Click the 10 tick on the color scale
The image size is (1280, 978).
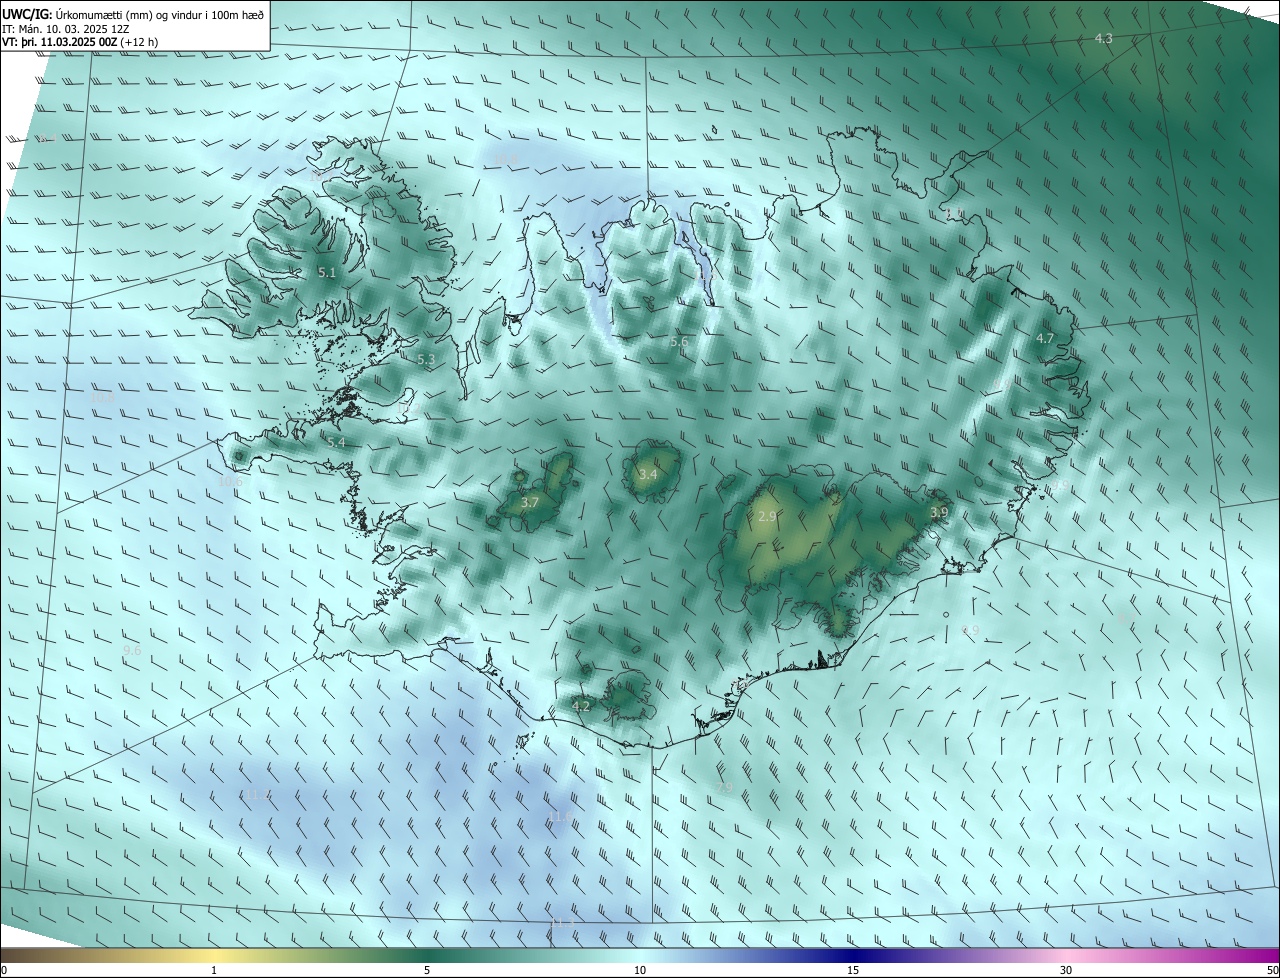pos(640,970)
